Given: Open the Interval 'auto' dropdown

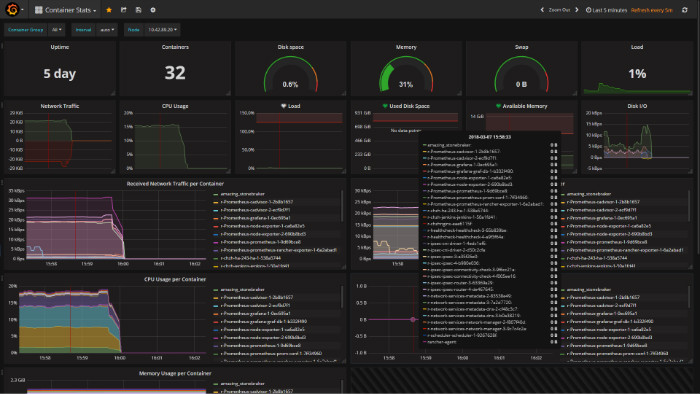Looking at the screenshot, I should click(107, 30).
